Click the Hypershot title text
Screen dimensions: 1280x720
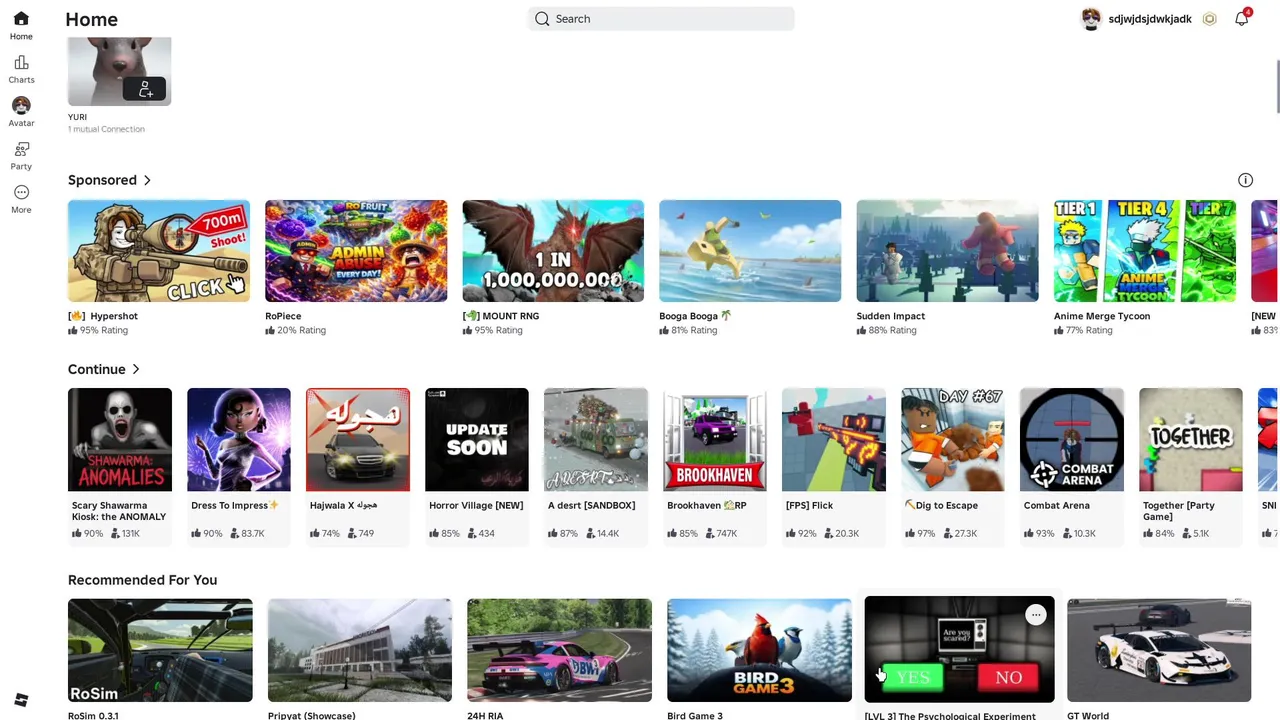103,316
